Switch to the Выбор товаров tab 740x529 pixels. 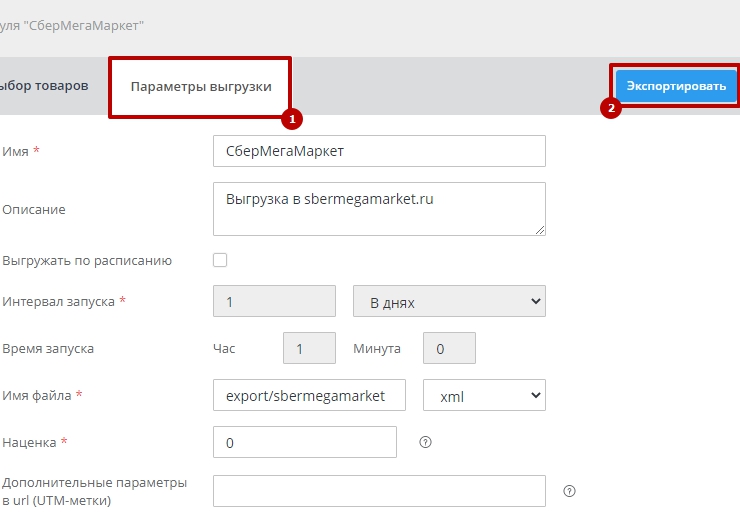(x=44, y=86)
